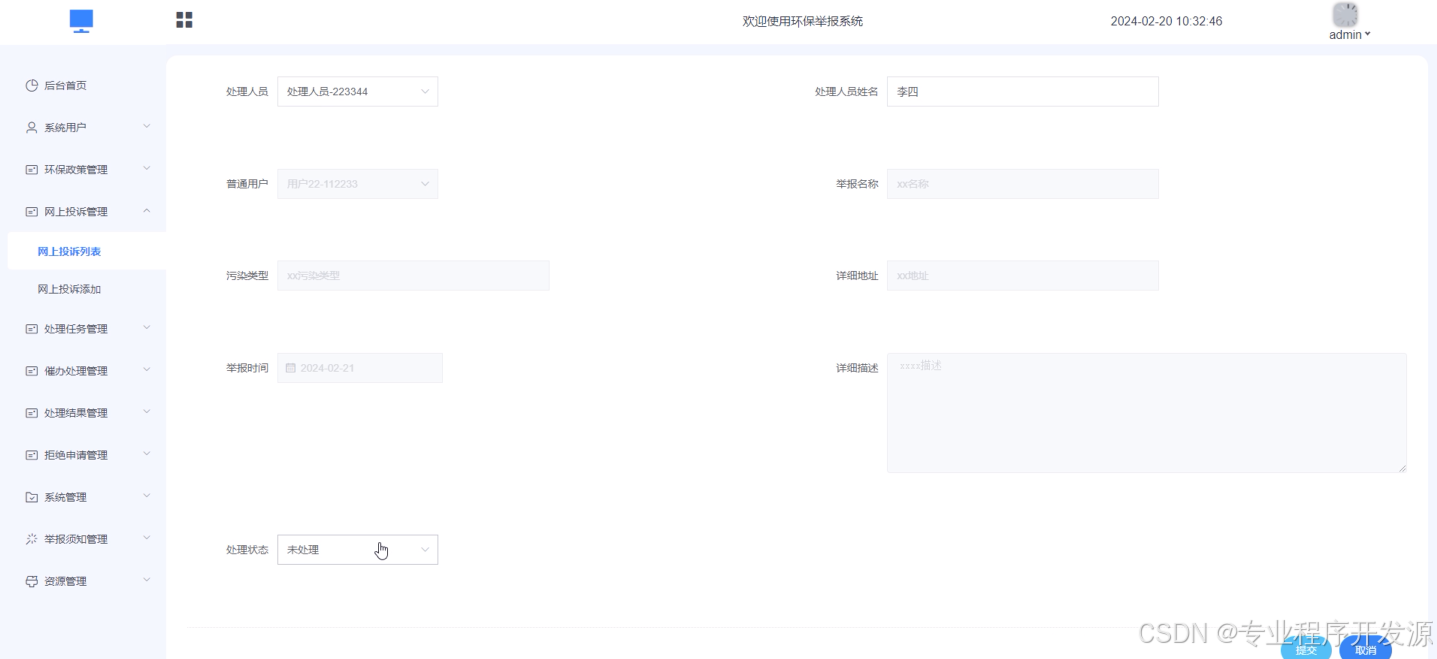The width and height of the screenshot is (1437, 659).
Task: Click the 举报时间 date field
Action: tap(360, 368)
